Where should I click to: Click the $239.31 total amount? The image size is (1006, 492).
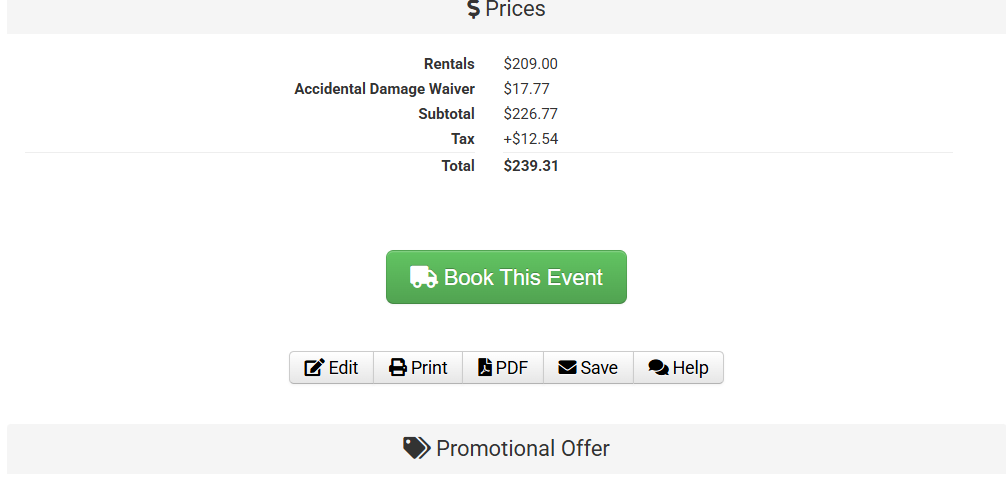point(531,166)
